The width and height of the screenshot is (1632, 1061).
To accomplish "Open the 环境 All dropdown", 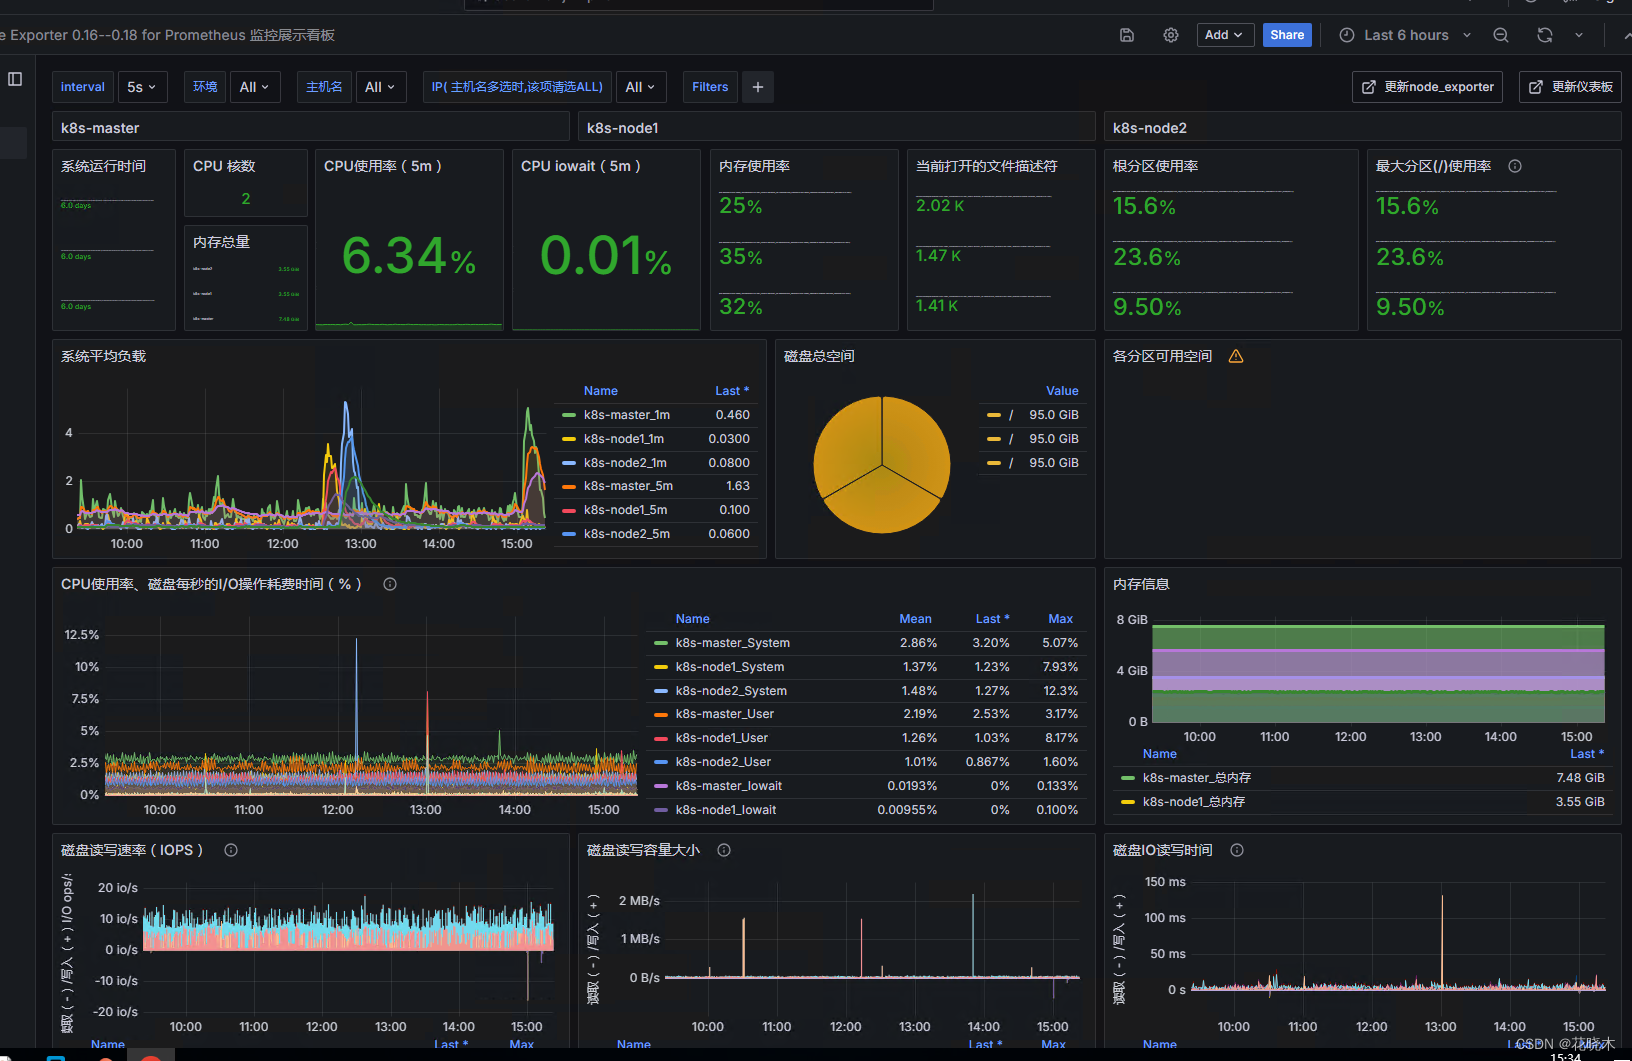I will [x=254, y=87].
